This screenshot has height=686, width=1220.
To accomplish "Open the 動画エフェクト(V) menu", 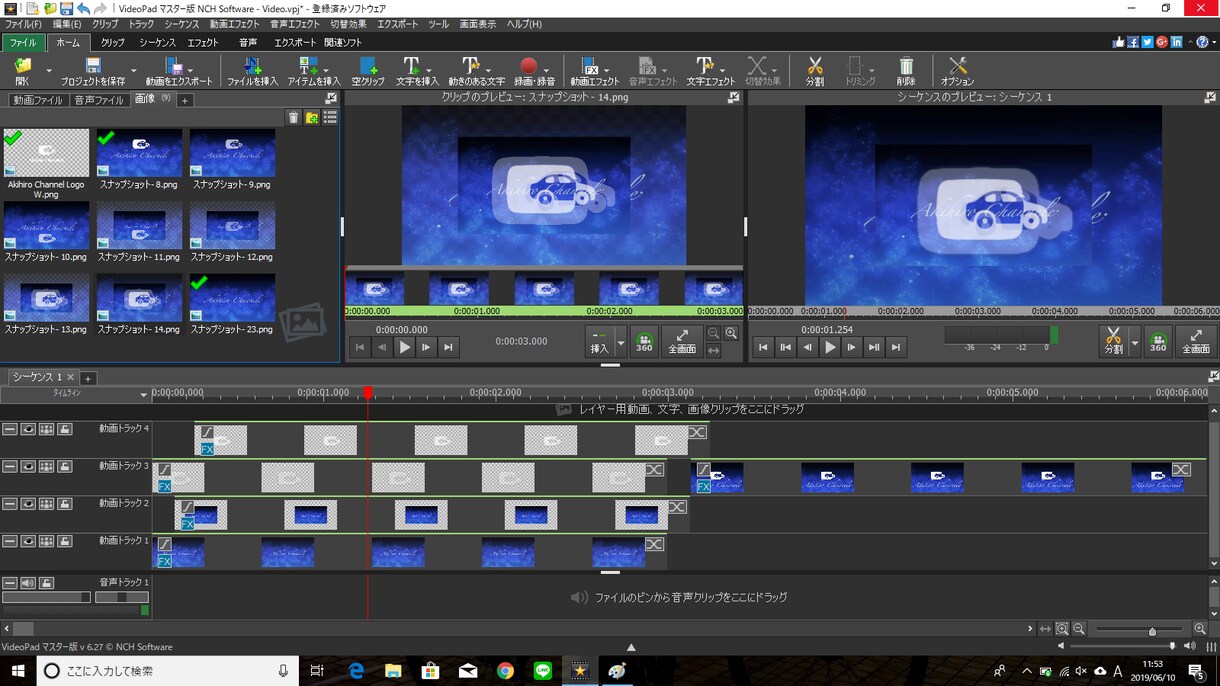I will 235,24.
